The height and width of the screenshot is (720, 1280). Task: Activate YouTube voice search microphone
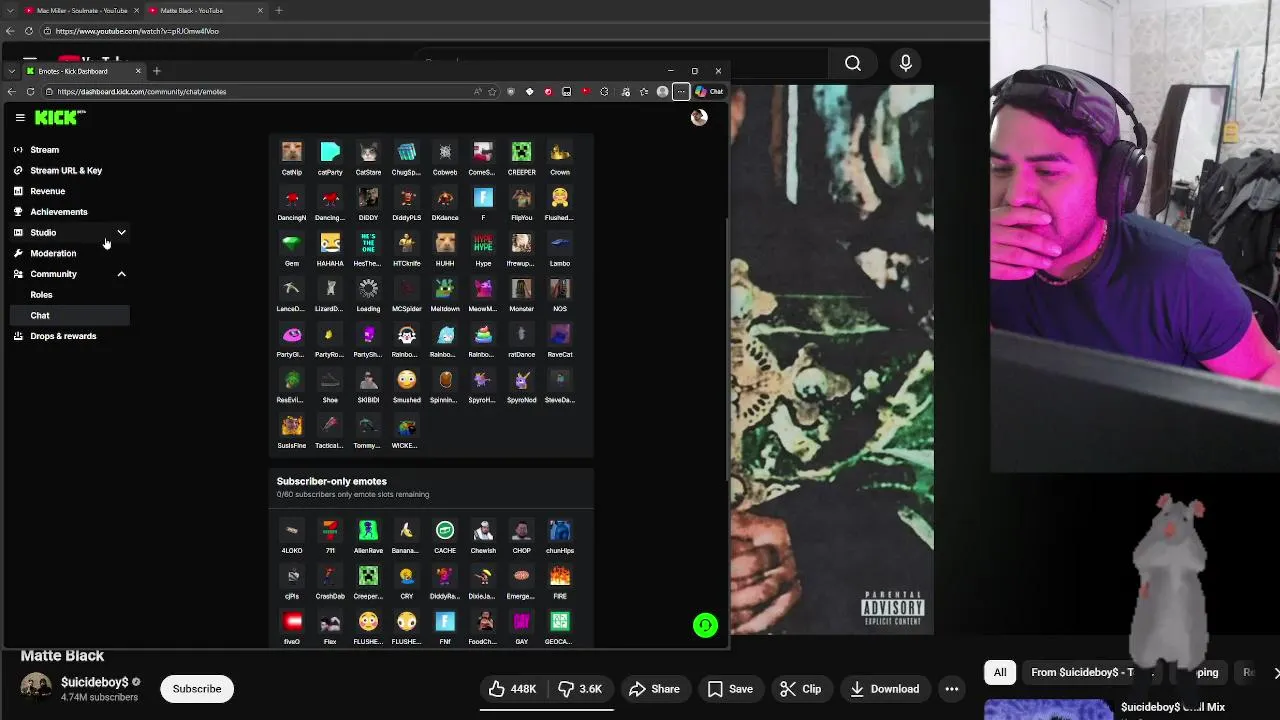[x=906, y=63]
